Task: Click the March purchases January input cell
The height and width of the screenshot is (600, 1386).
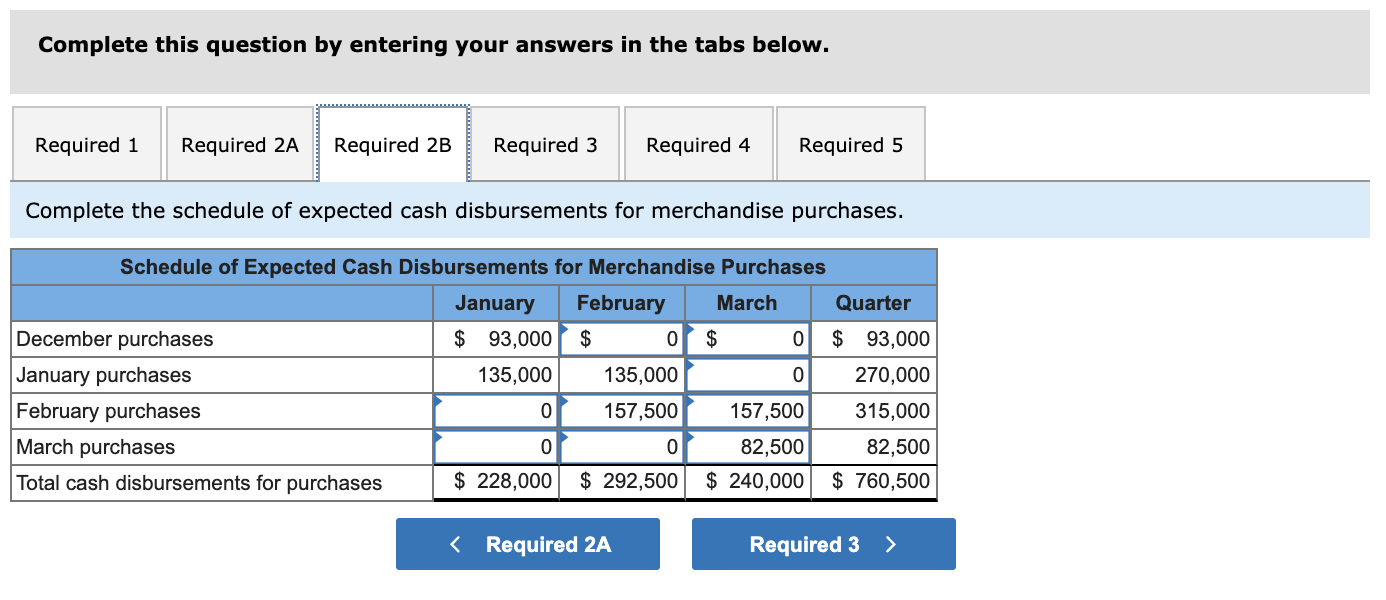Action: (494, 446)
